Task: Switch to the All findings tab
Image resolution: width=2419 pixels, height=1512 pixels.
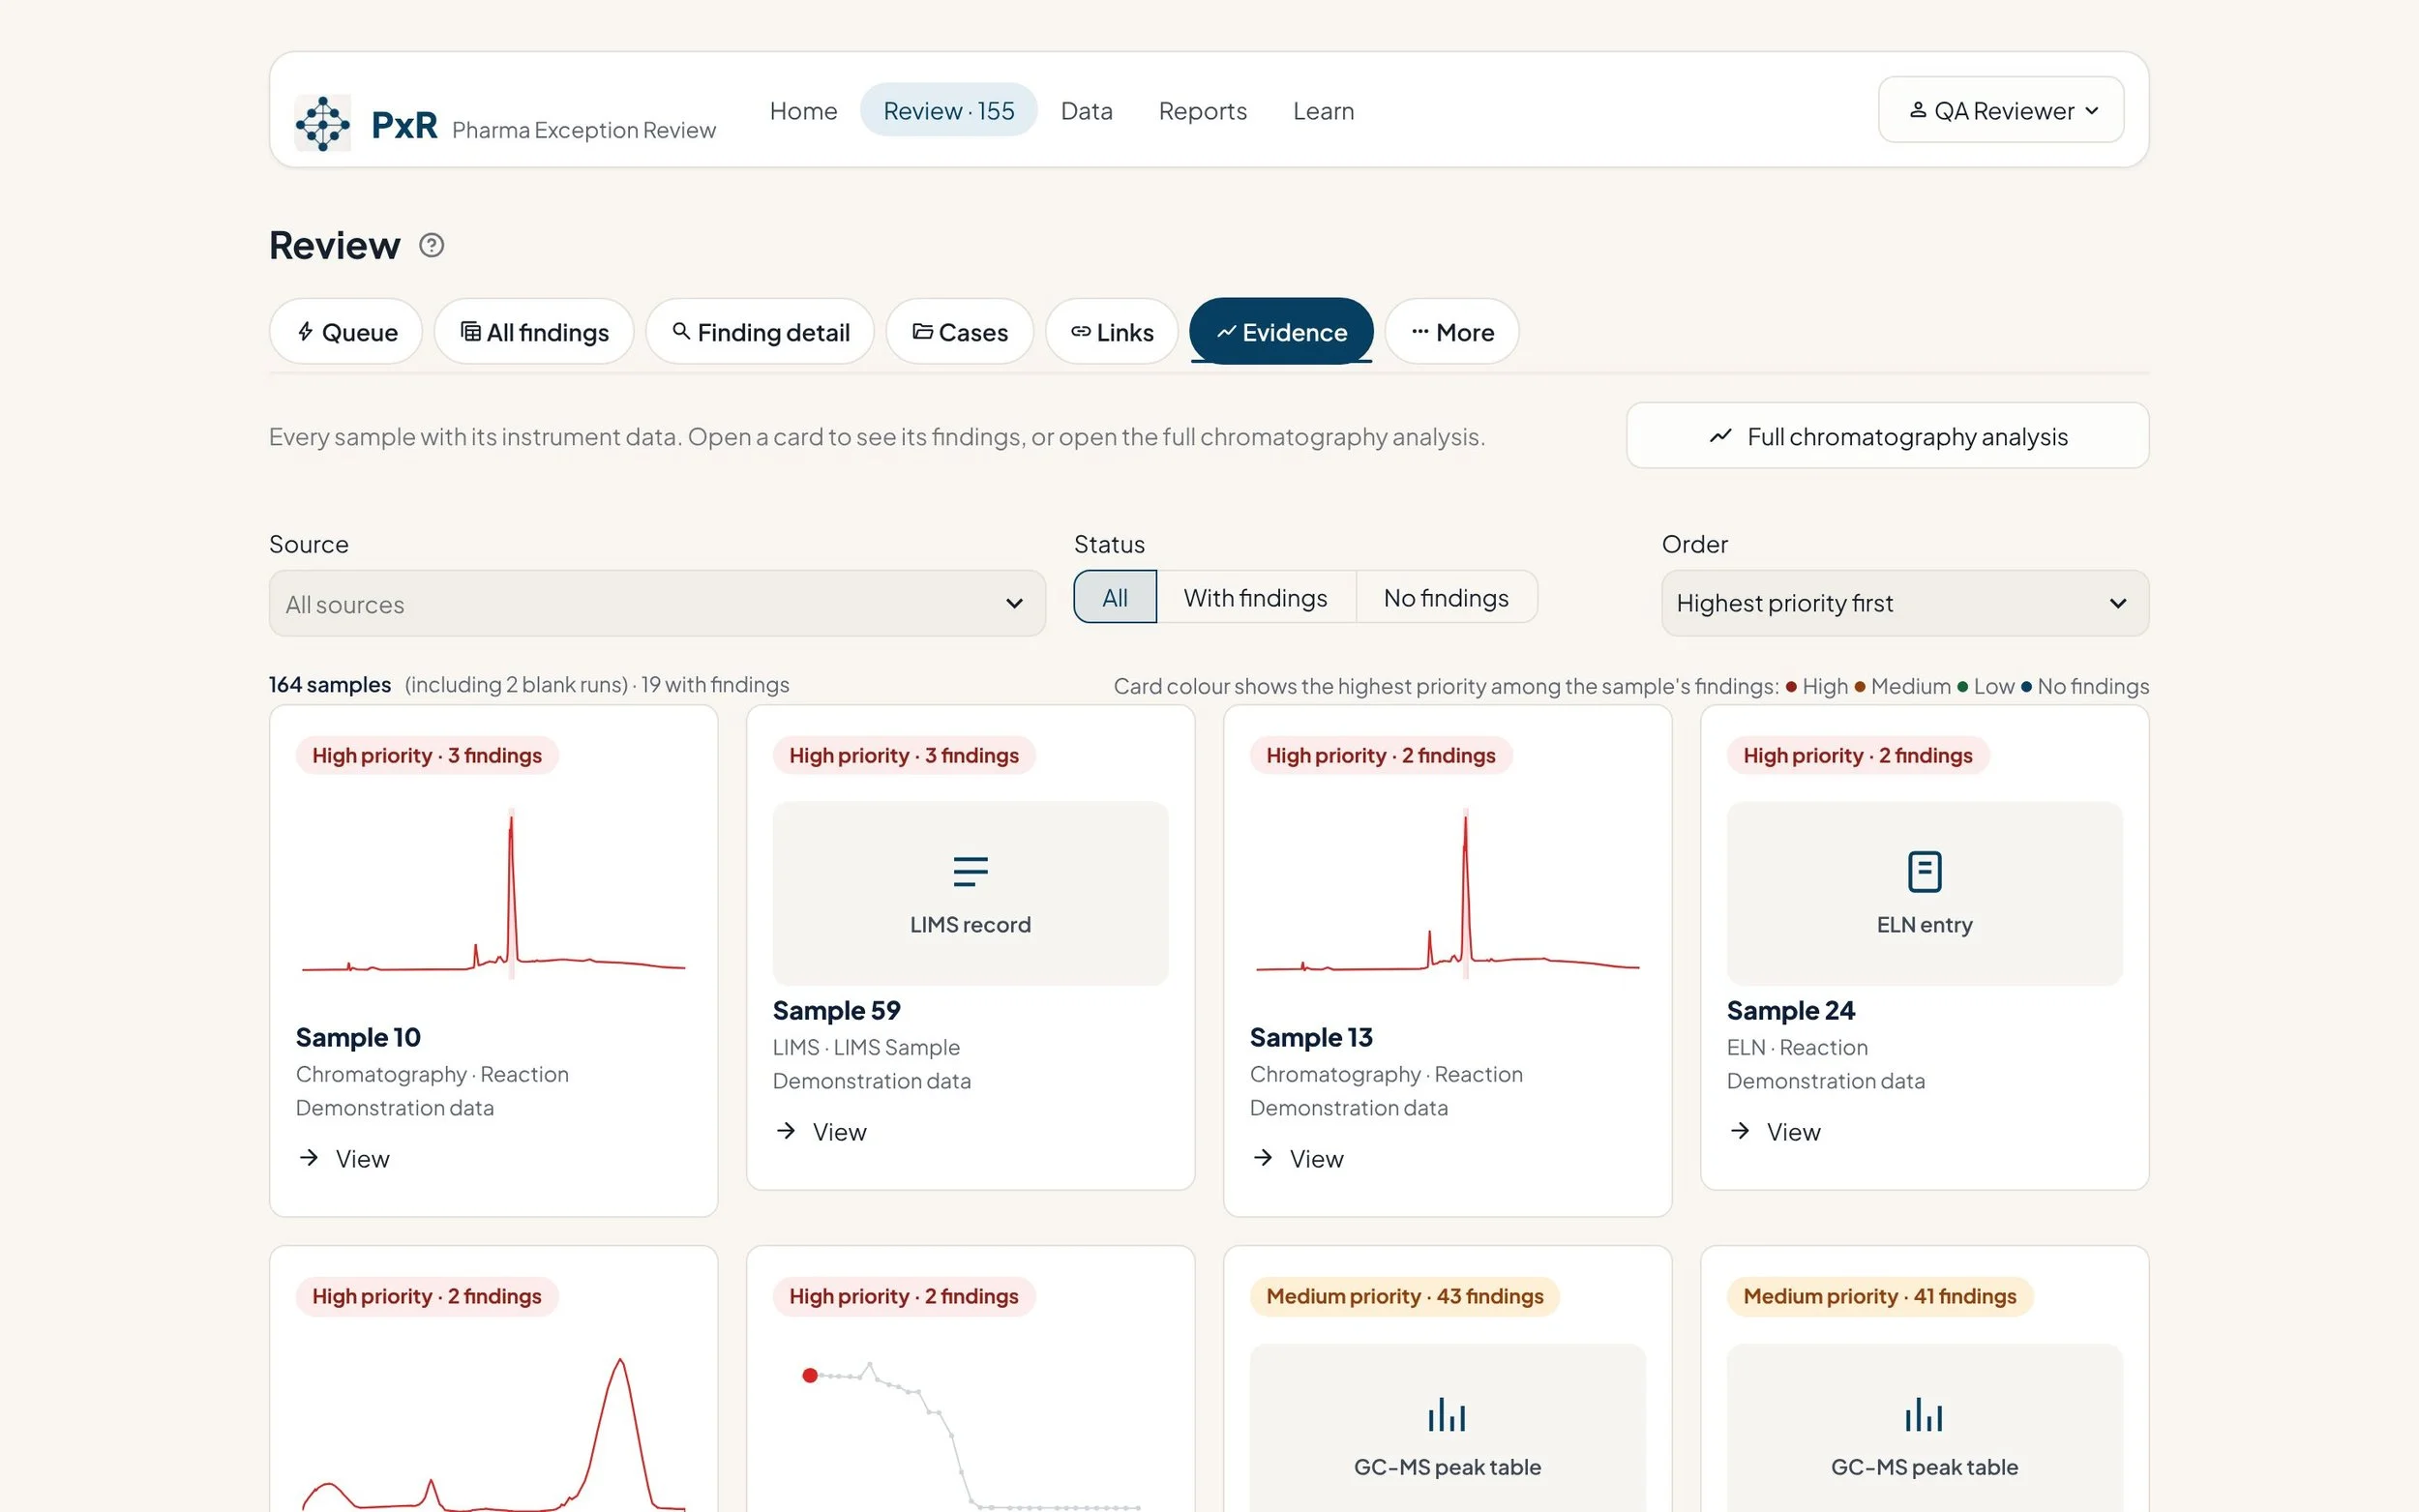Action: 534,331
